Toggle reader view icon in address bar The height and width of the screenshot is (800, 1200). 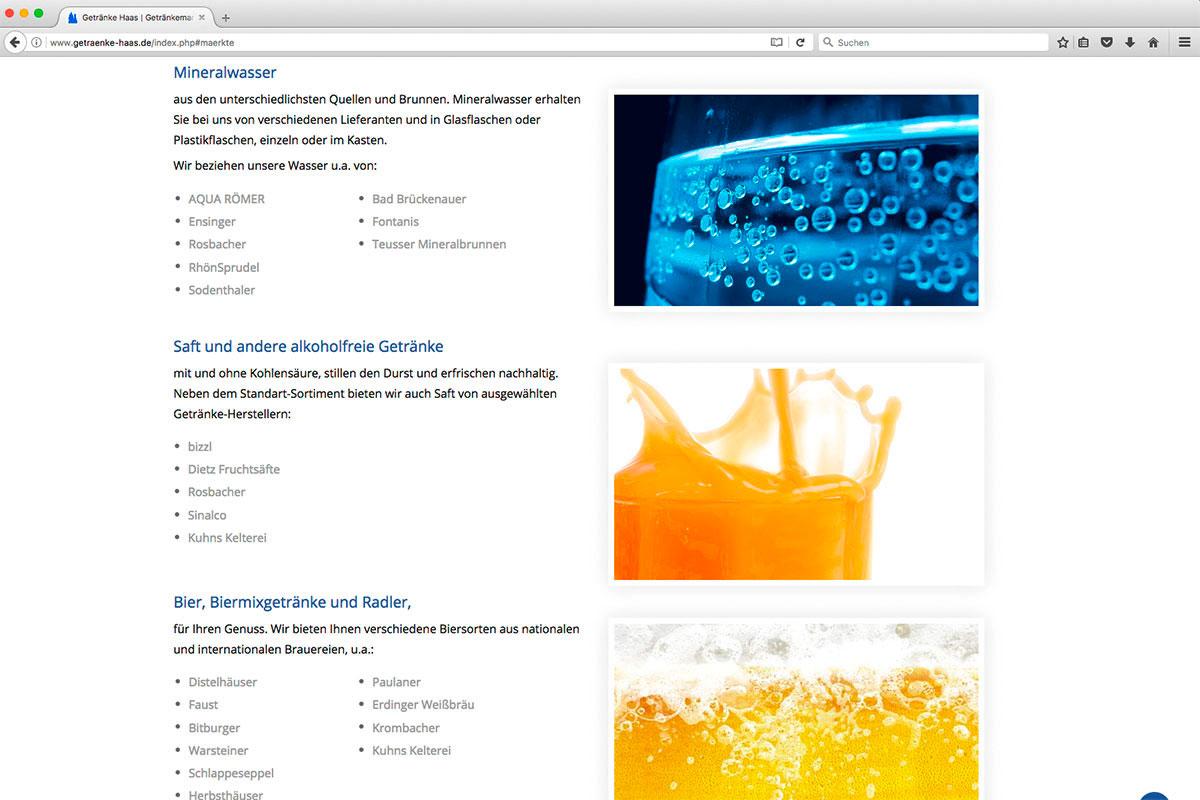point(777,42)
